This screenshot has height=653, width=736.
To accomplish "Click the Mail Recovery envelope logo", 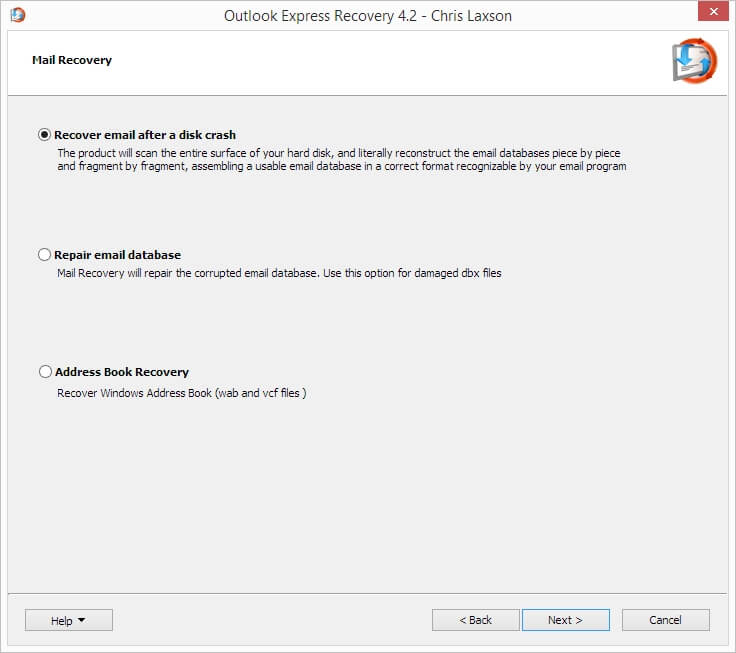I will (694, 61).
